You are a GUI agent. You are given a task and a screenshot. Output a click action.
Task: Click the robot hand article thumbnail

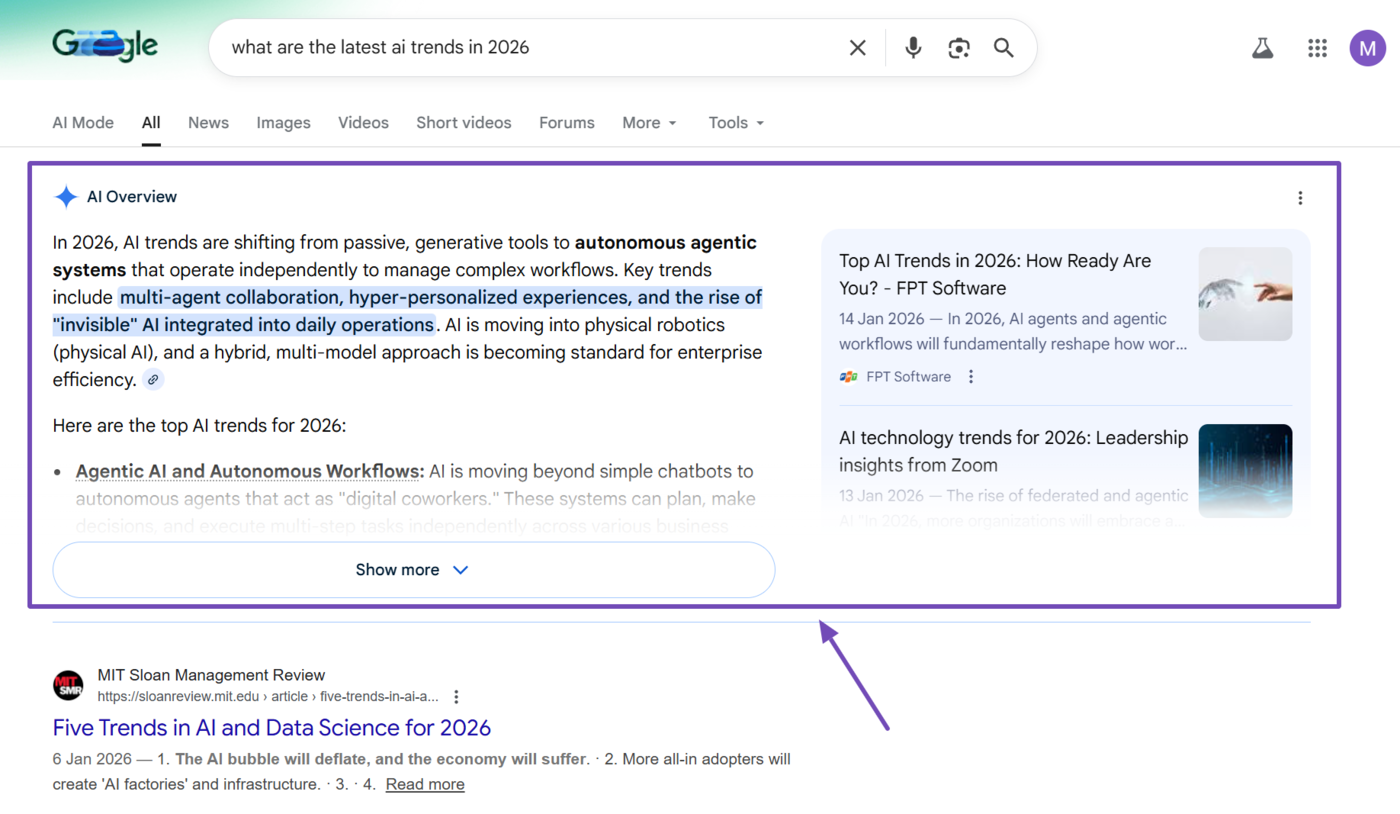(x=1245, y=294)
